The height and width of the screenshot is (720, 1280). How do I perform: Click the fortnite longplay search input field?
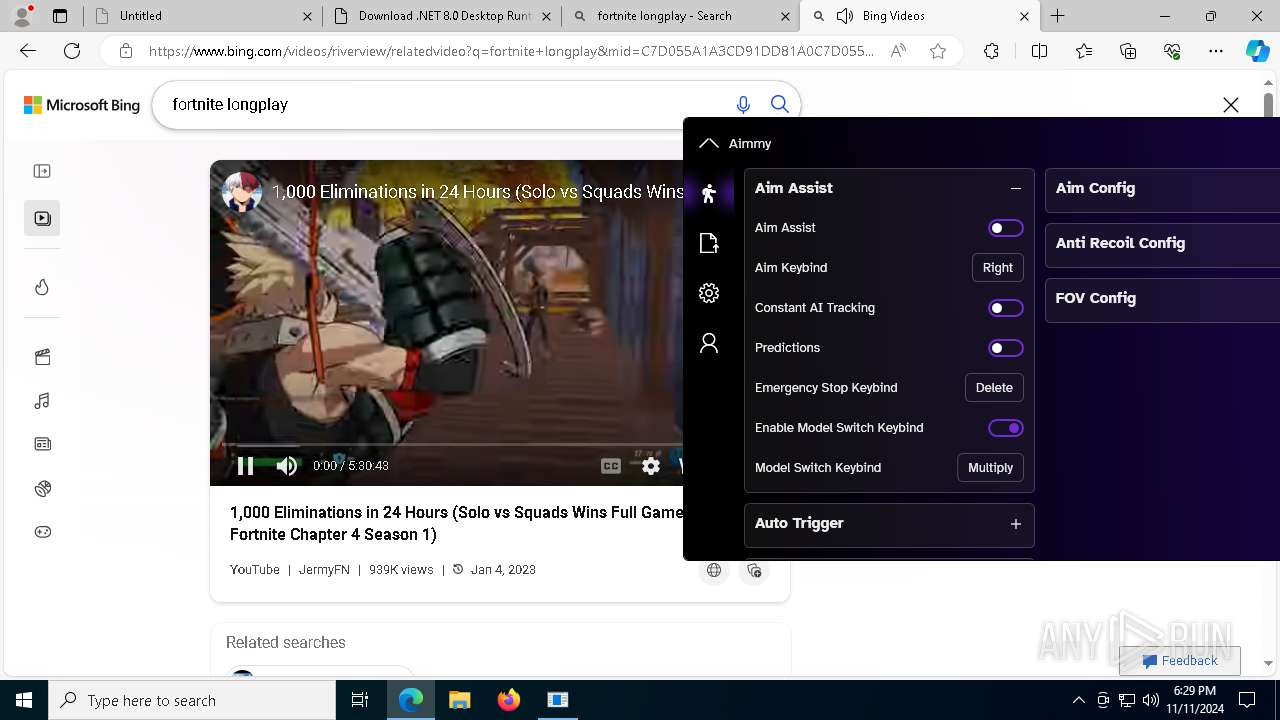point(445,104)
